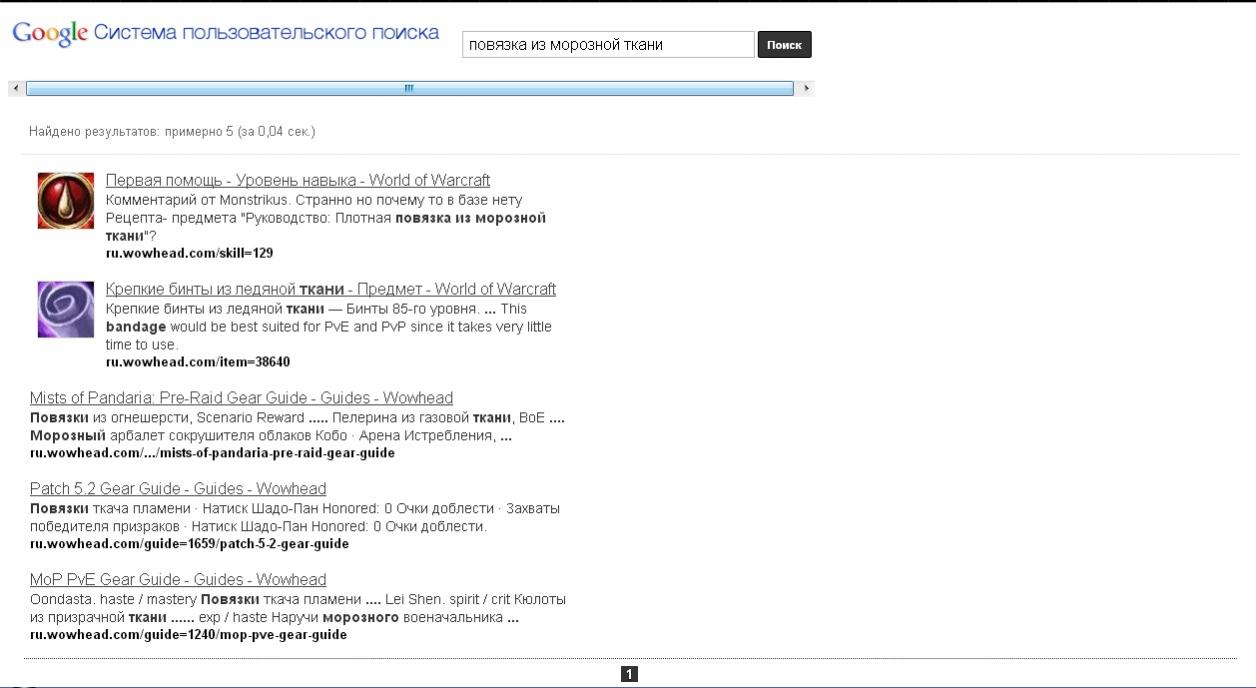Open Mists of Pandaria Pre-Raid Gear Guide
The image size is (1256, 688).
pyautogui.click(x=241, y=398)
